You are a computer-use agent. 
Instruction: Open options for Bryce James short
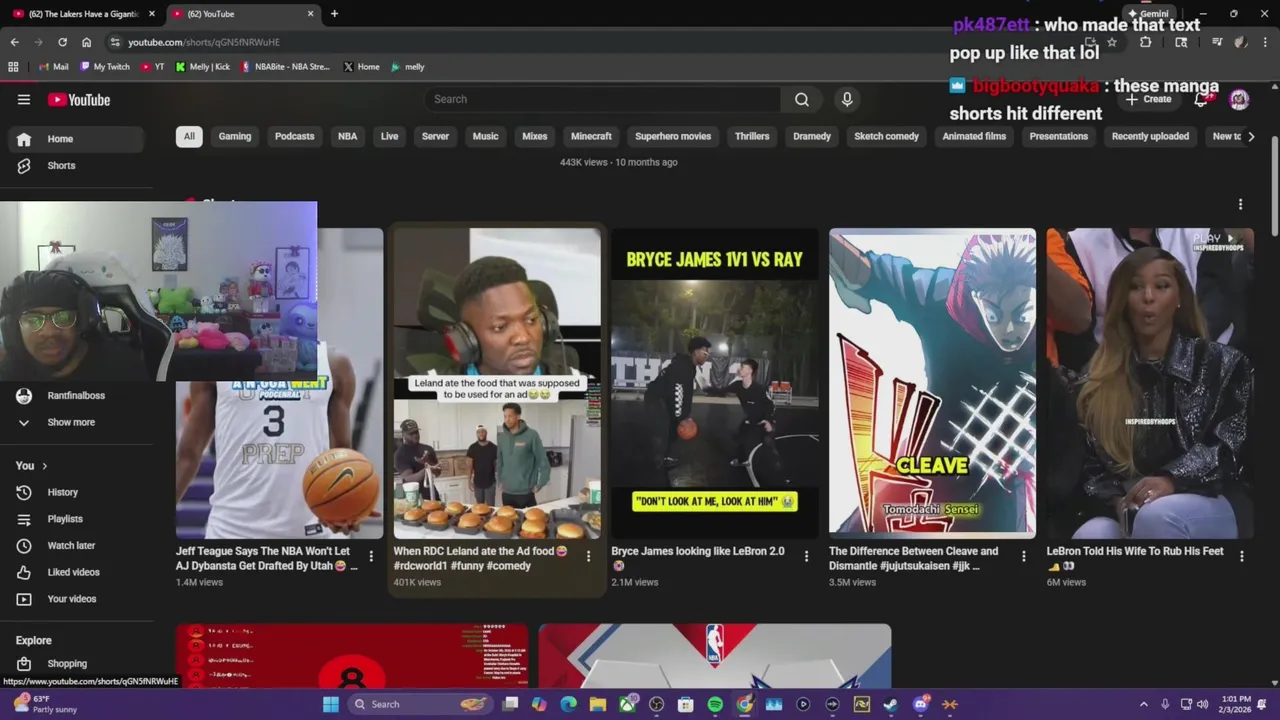coord(806,556)
